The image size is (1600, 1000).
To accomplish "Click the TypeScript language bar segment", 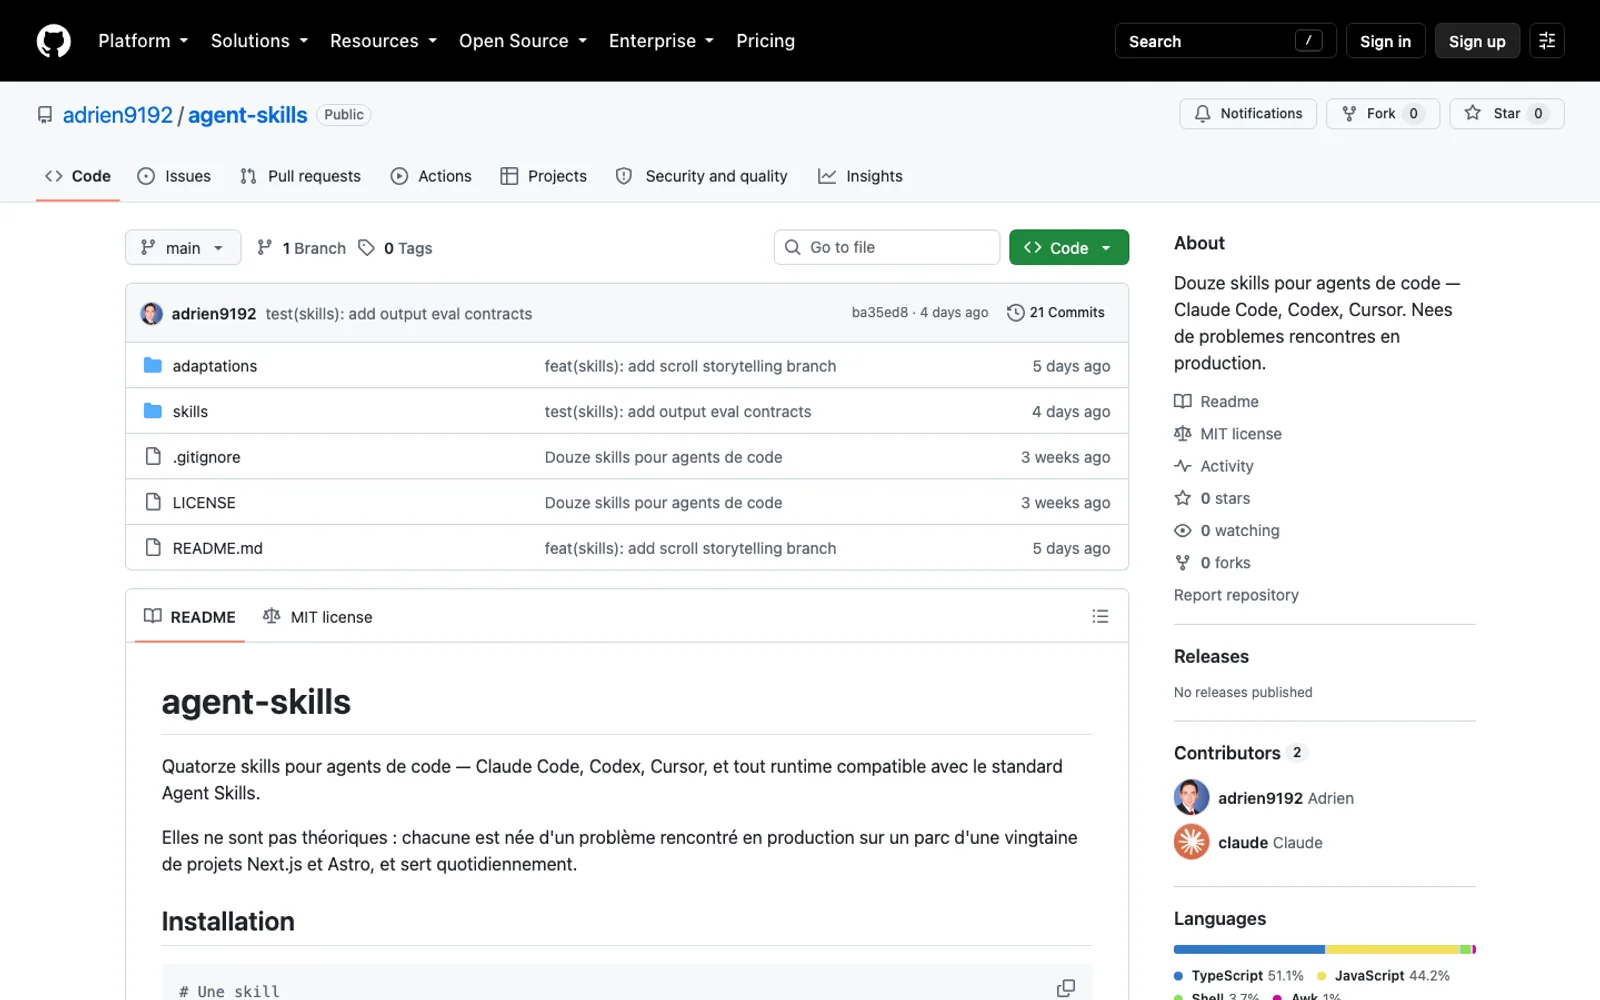I will point(1249,949).
